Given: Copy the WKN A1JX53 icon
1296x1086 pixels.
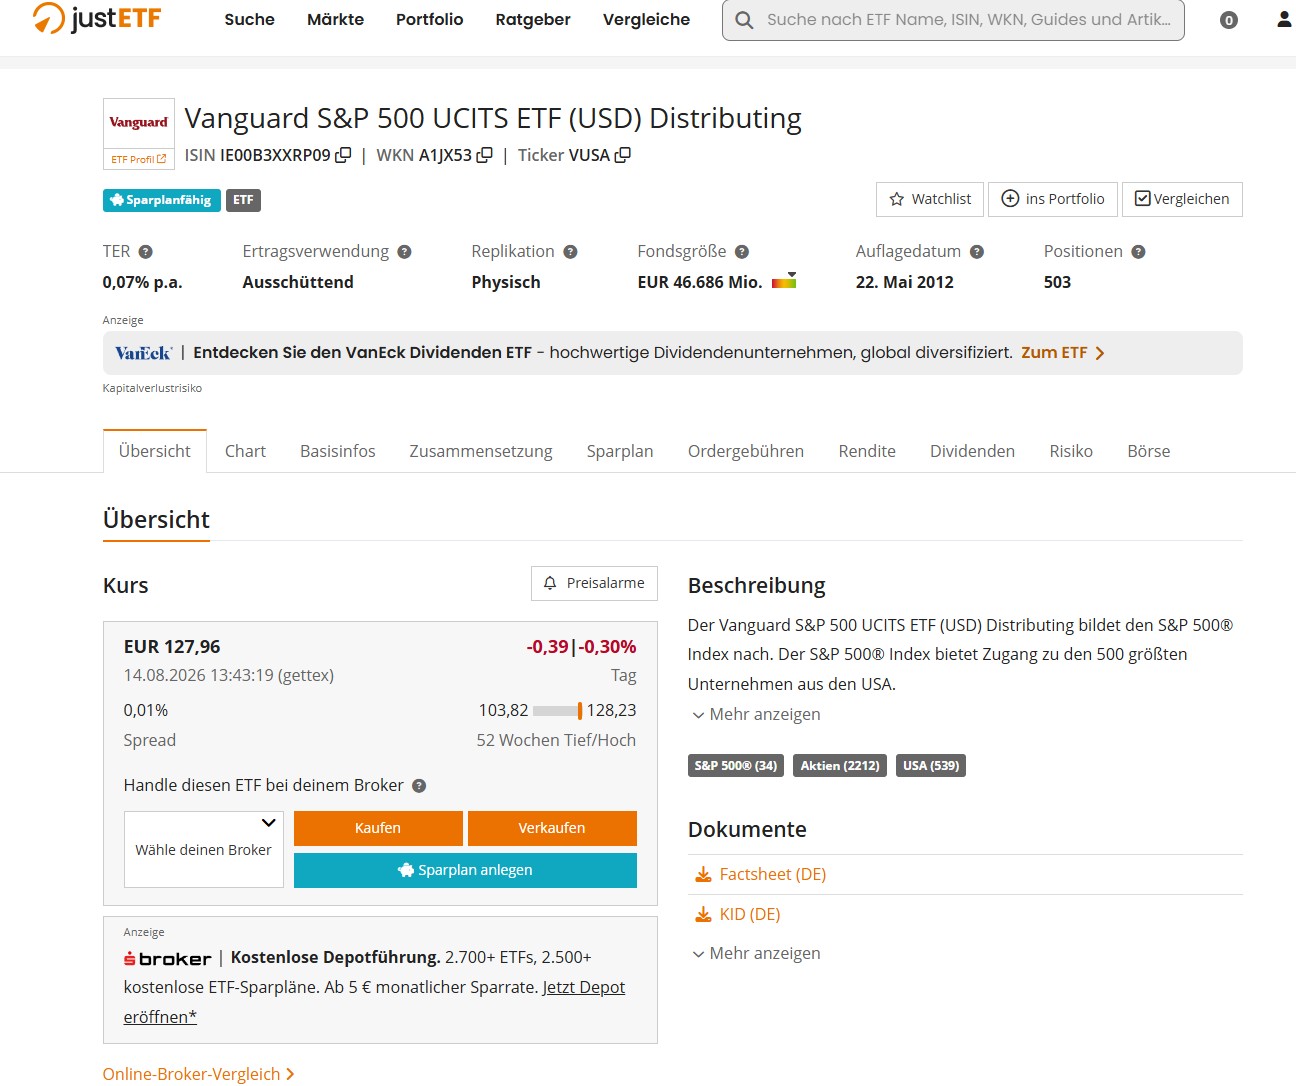Looking at the screenshot, I should click(x=485, y=155).
